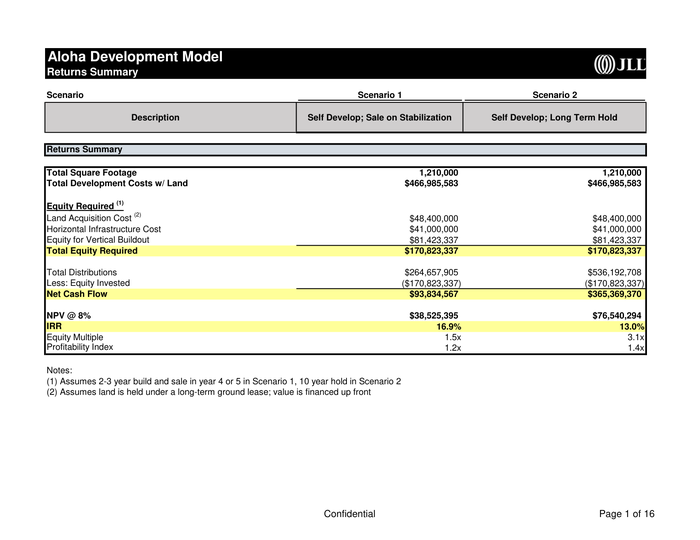The width and height of the screenshot is (700, 540).
Task: Select the 'Scenario 1' column heading
Action: click(379, 95)
